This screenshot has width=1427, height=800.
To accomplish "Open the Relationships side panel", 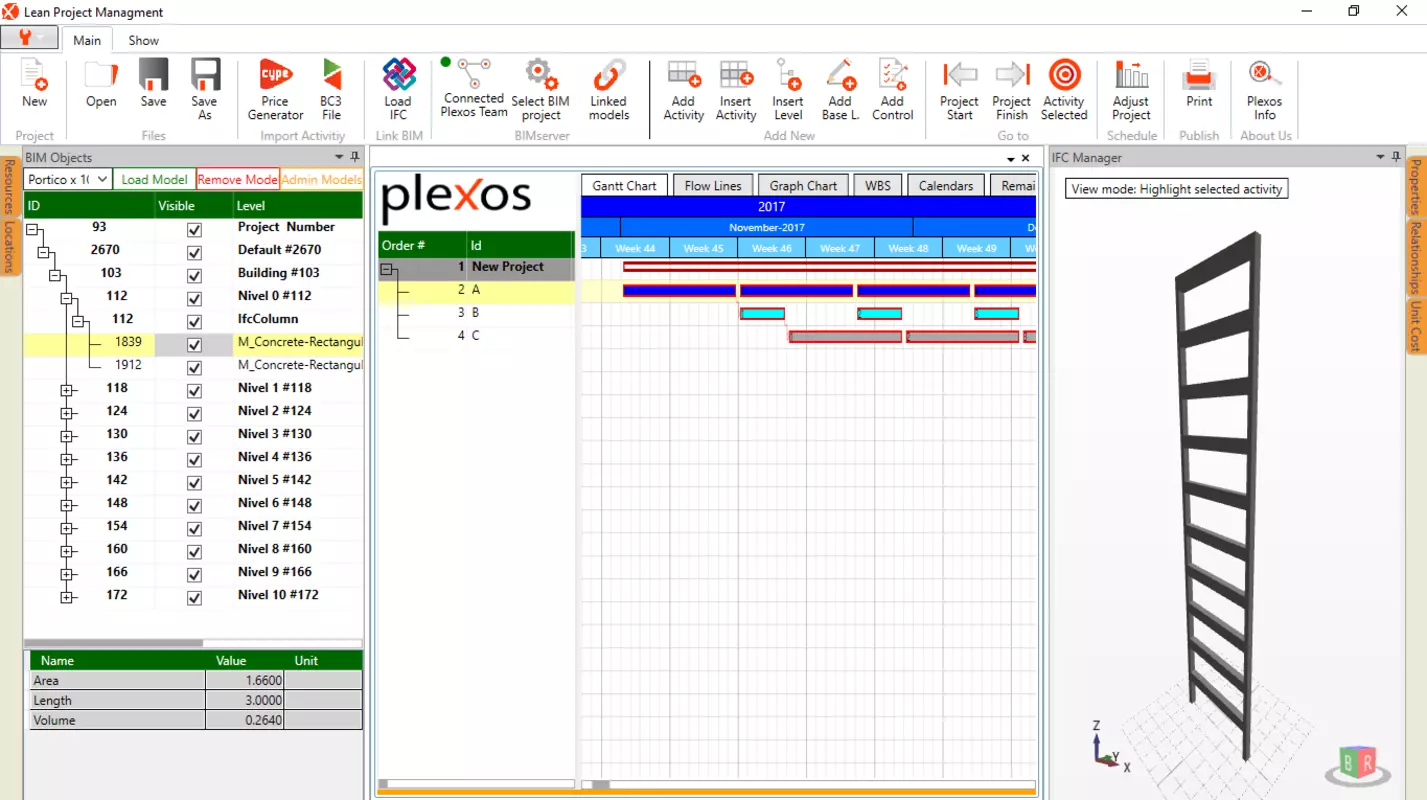I will pyautogui.click(x=1415, y=258).
